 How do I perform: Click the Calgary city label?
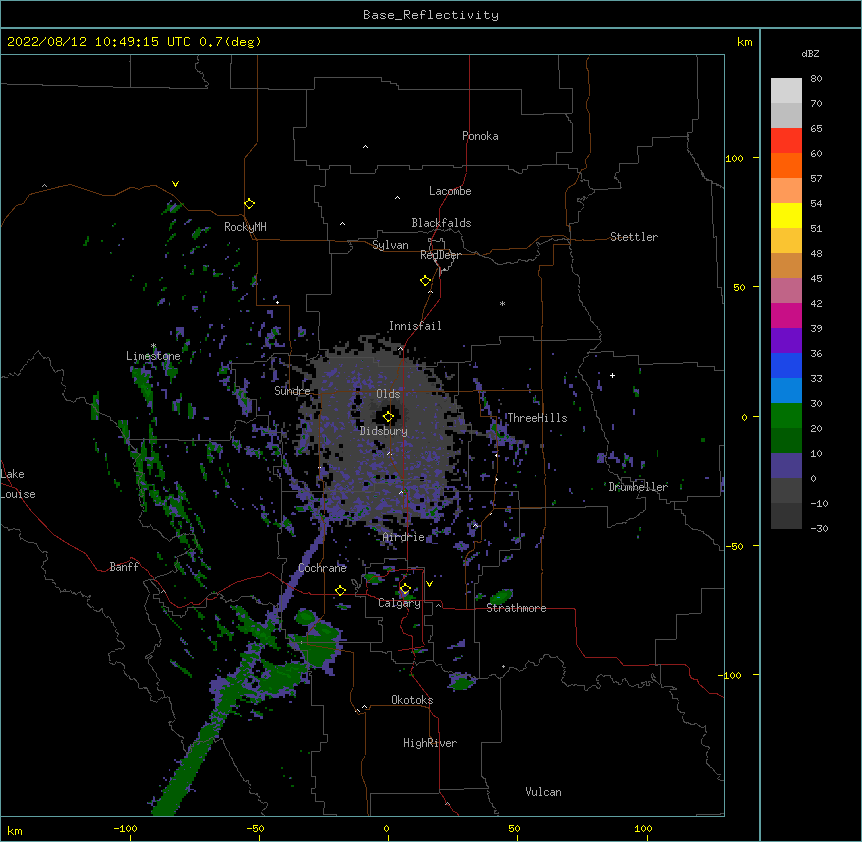click(x=399, y=603)
